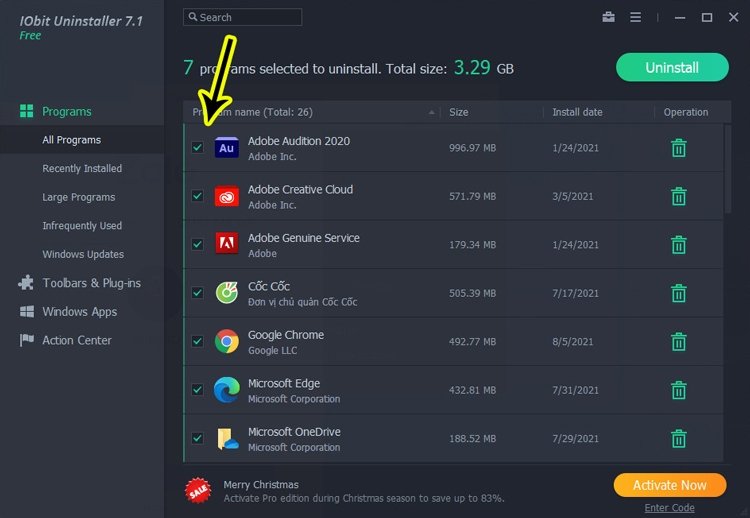Open Action Center

pos(77,340)
